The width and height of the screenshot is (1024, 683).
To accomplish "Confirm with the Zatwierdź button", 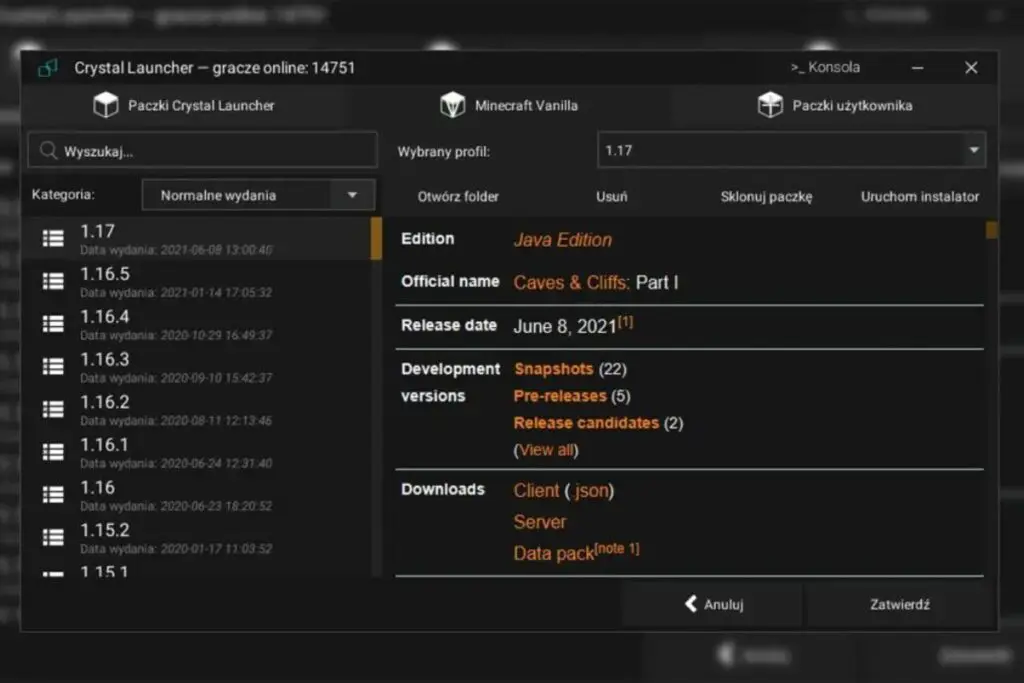I will [900, 604].
